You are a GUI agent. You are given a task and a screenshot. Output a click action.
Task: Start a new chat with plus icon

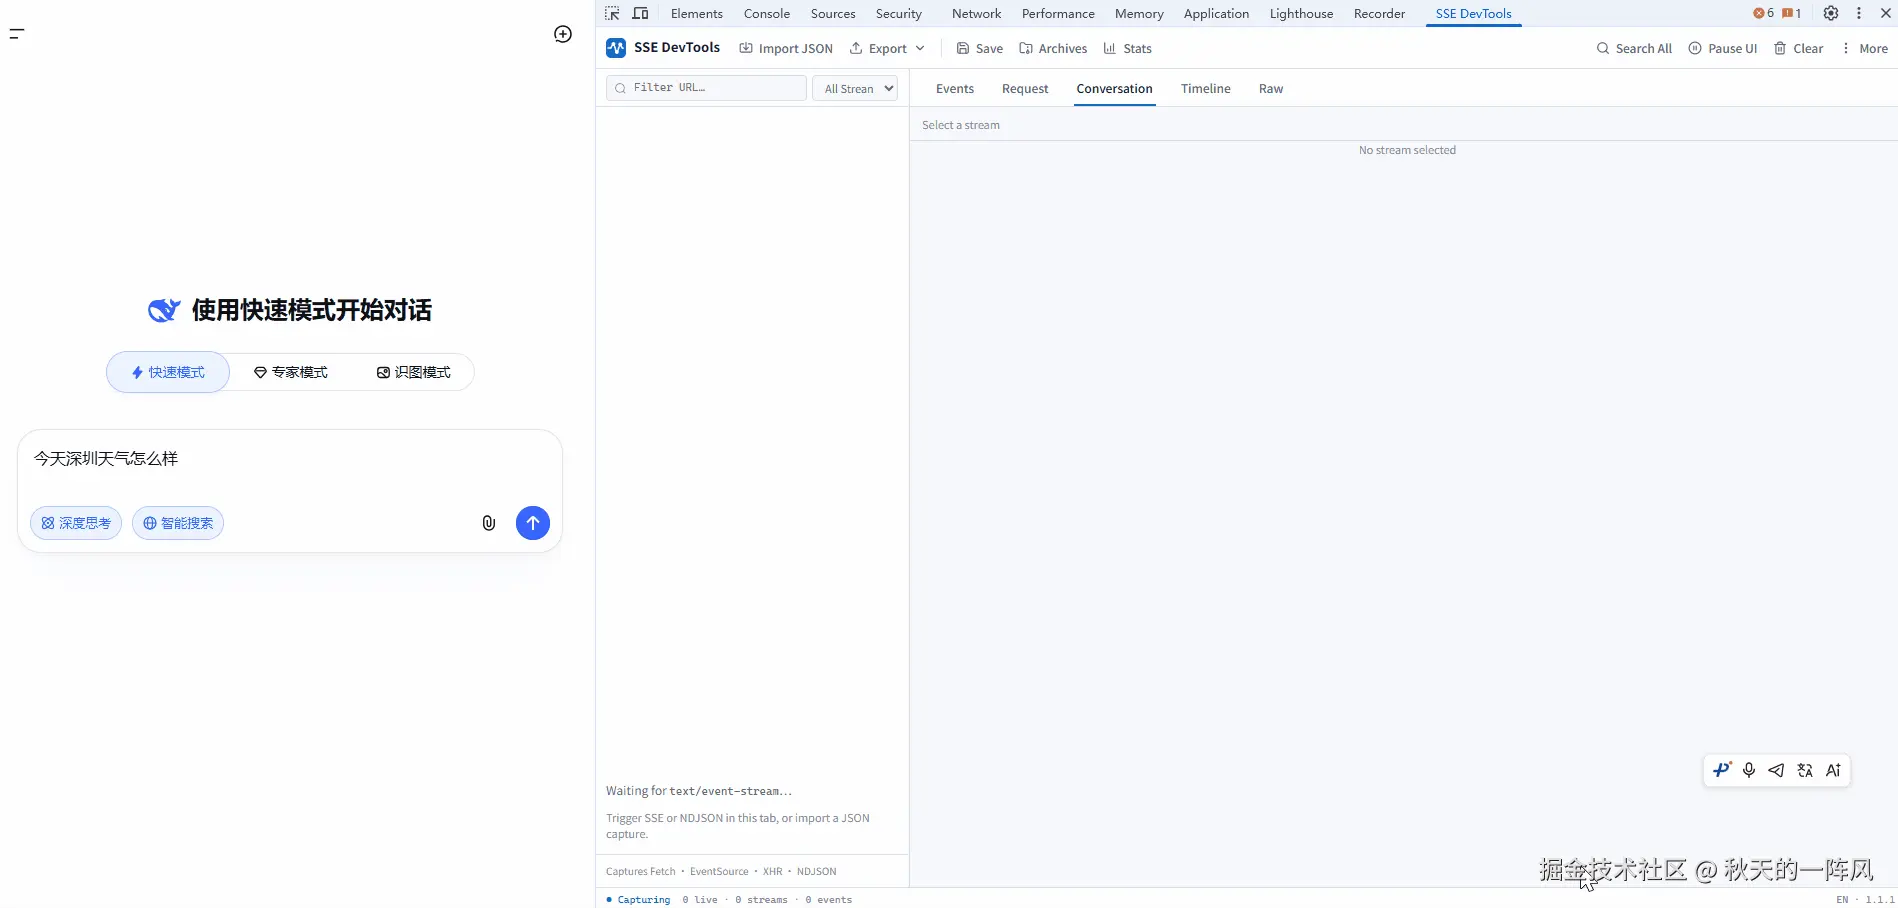(x=563, y=34)
